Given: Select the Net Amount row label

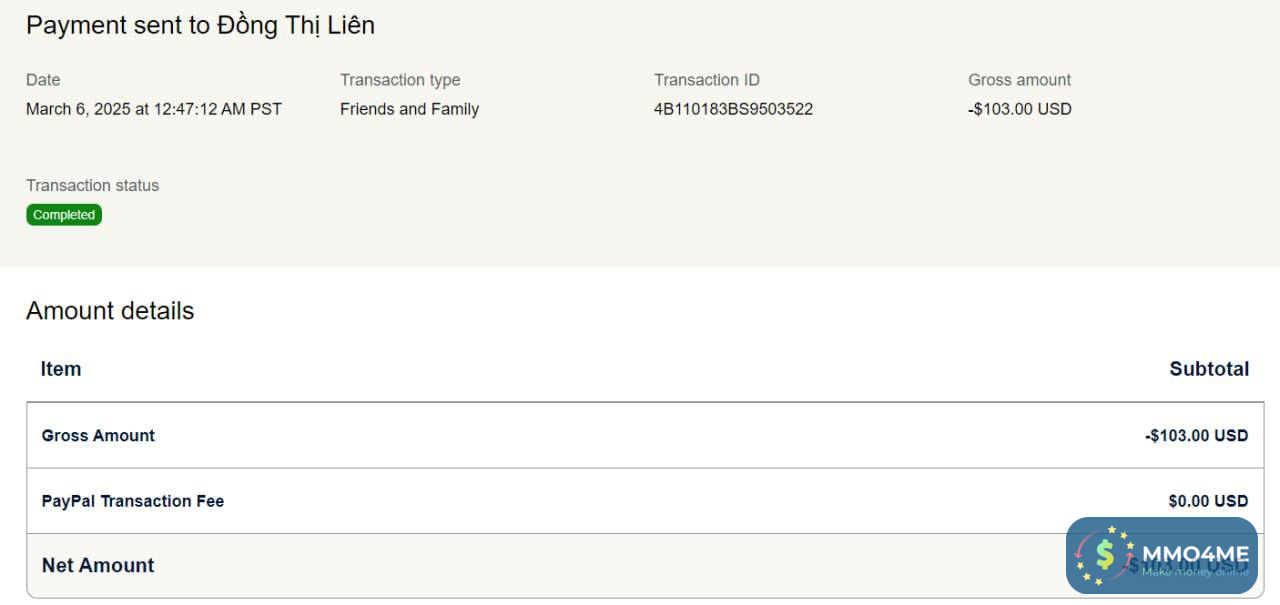Looking at the screenshot, I should click(98, 566).
